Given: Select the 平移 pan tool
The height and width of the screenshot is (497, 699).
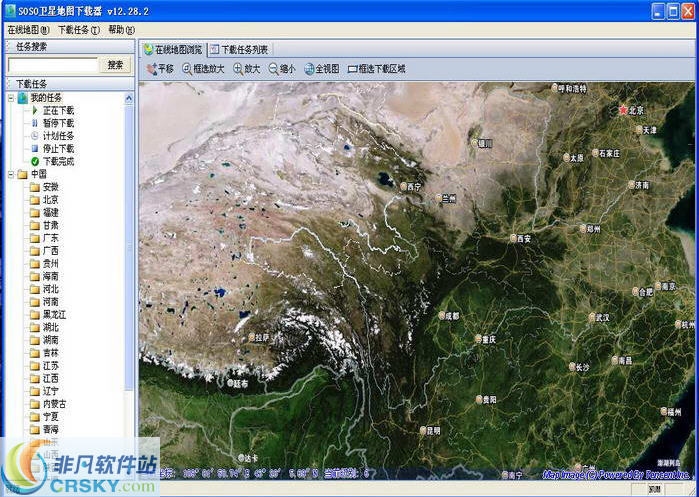Looking at the screenshot, I should (x=160, y=69).
